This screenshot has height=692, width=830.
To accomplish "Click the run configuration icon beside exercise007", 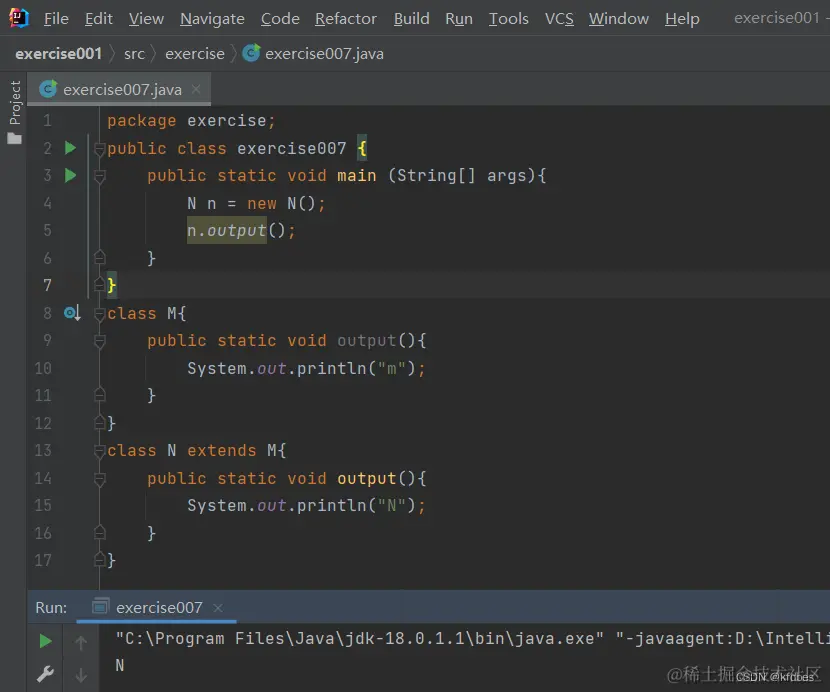I will tap(101, 606).
